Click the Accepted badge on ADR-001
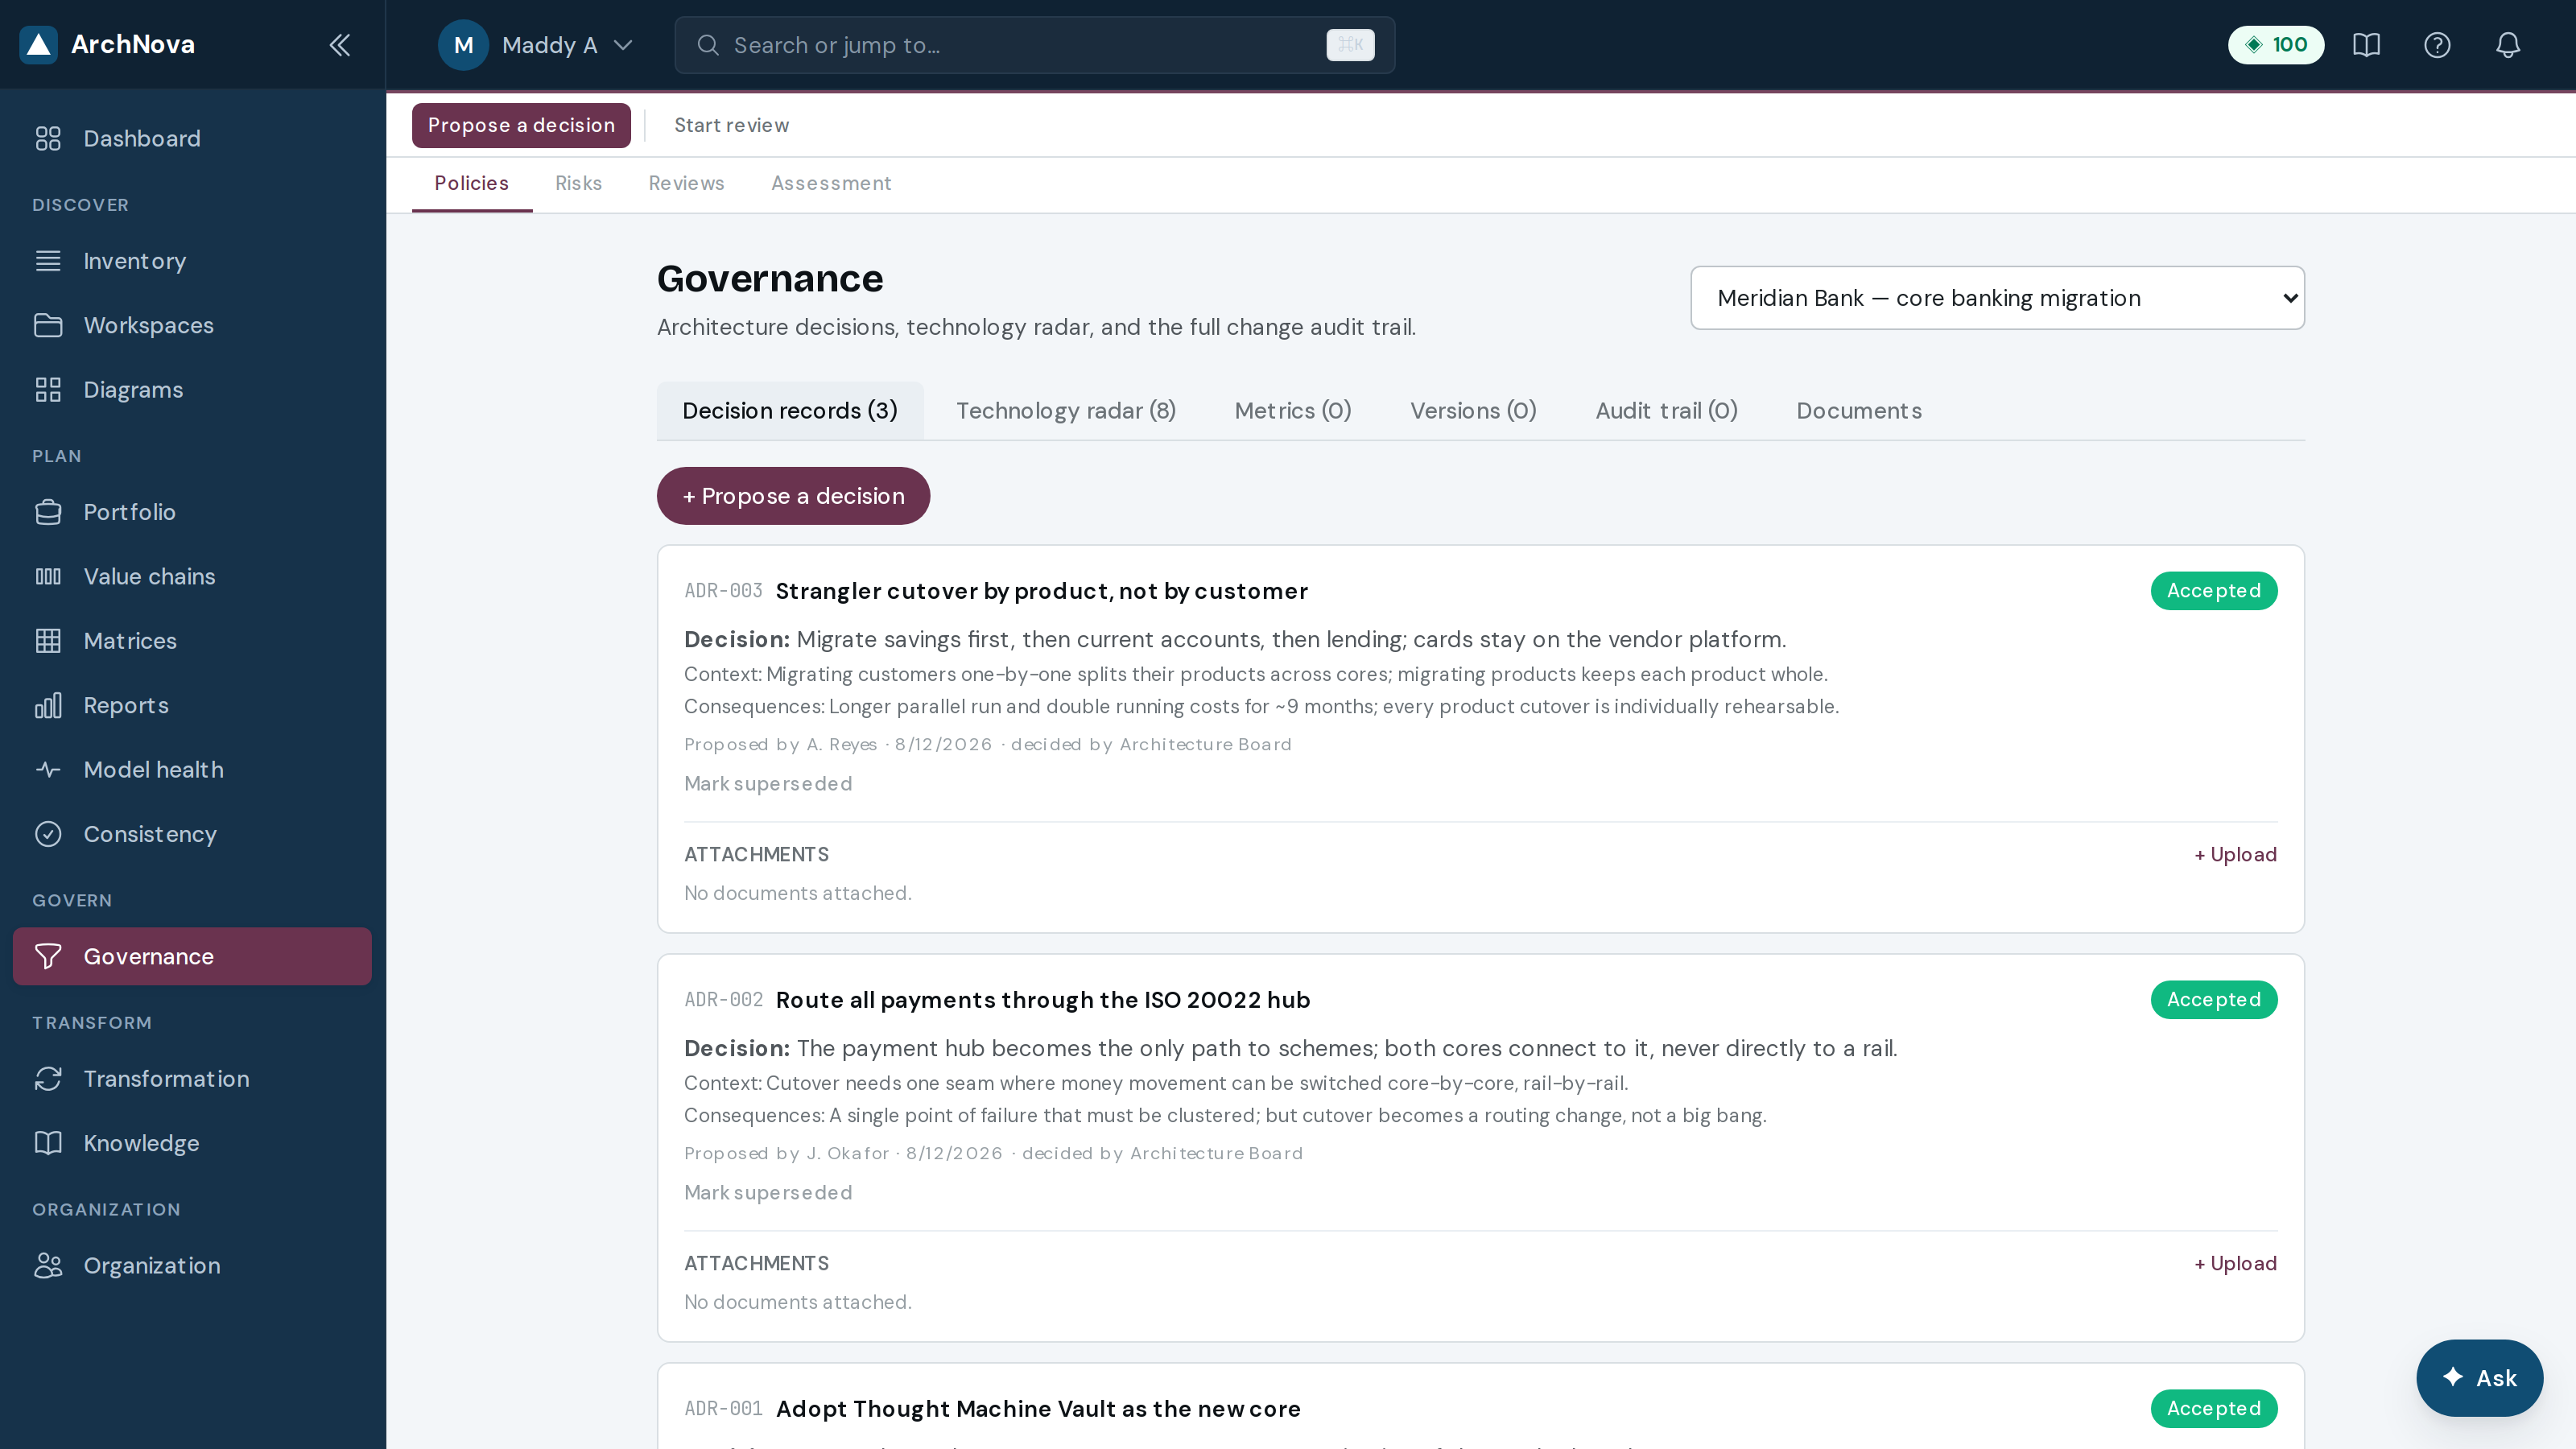2576x1449 pixels. 2214,1409
